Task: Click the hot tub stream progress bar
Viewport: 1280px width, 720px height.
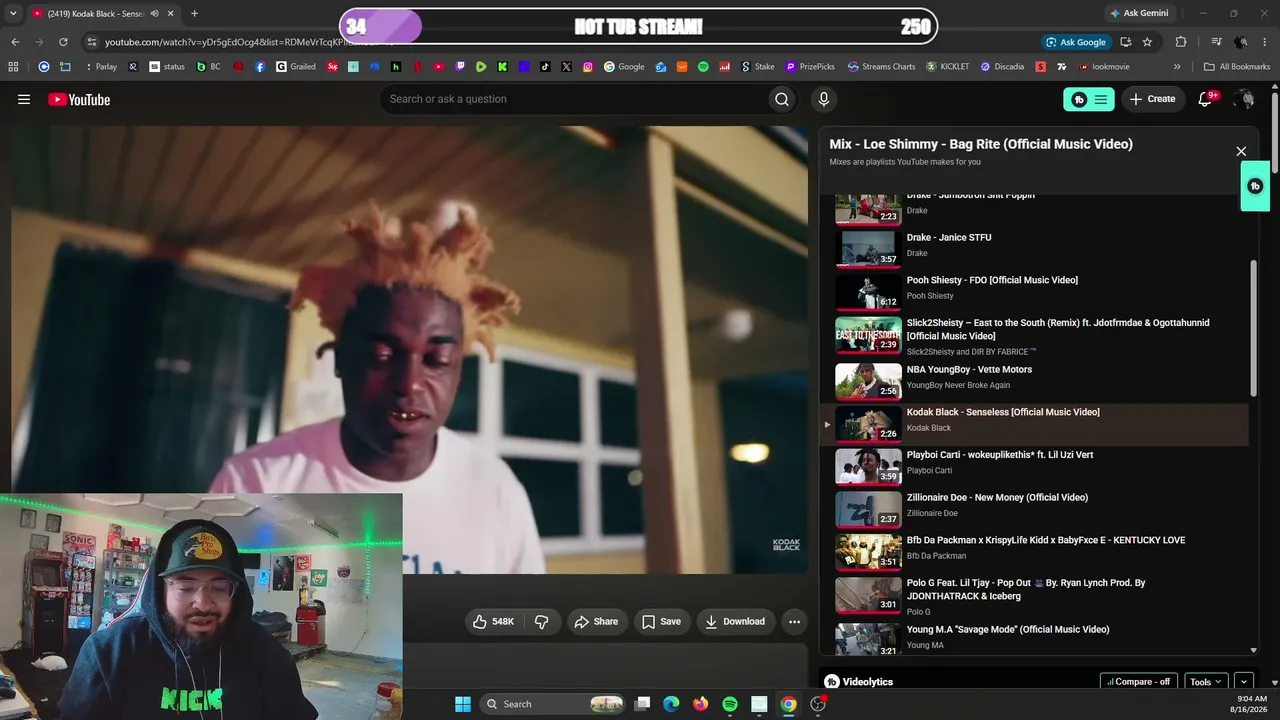Action: [x=639, y=27]
